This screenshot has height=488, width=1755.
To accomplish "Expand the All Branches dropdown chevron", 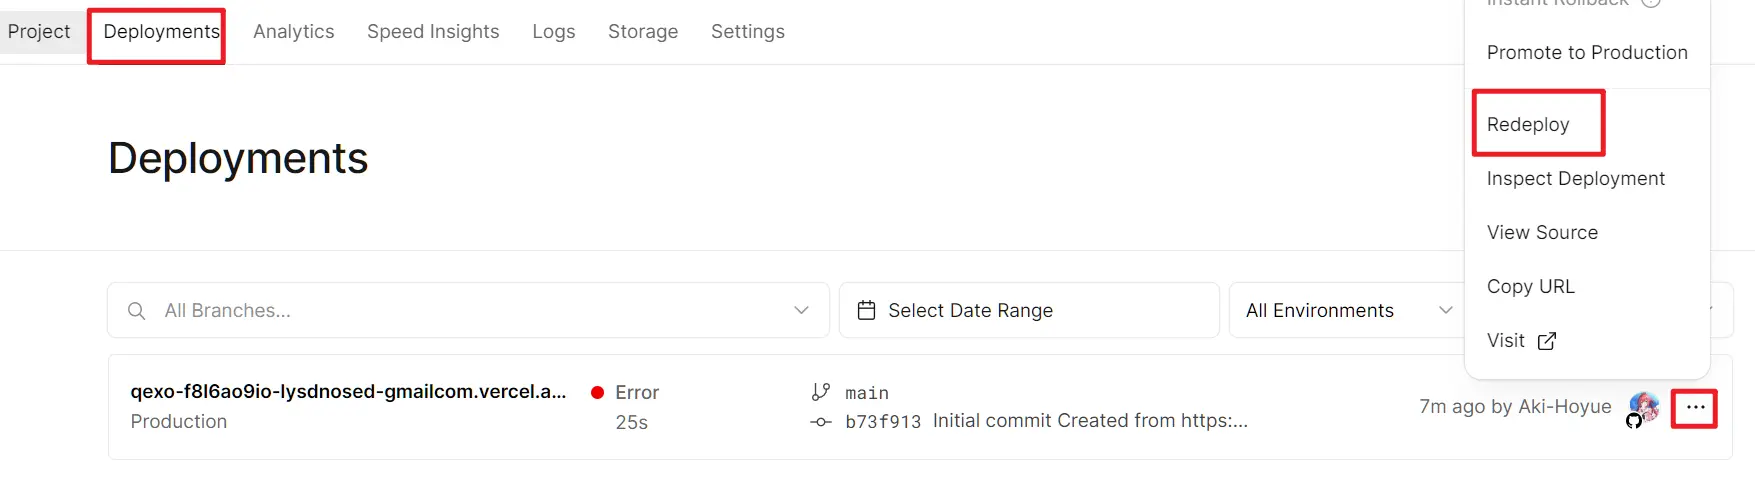I will (x=801, y=310).
